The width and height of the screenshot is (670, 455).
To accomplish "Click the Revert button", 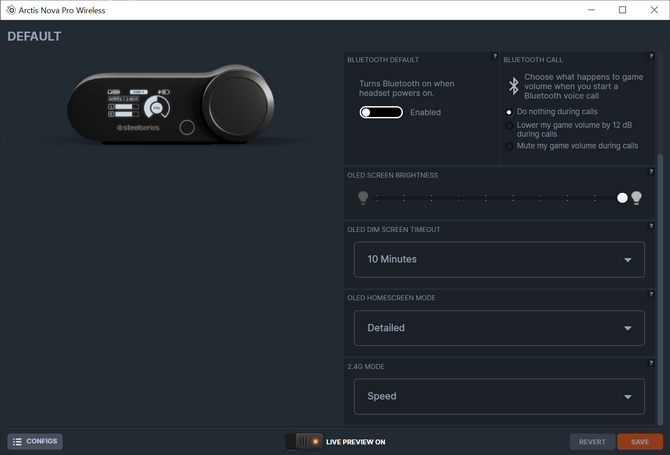I will click(x=592, y=442).
